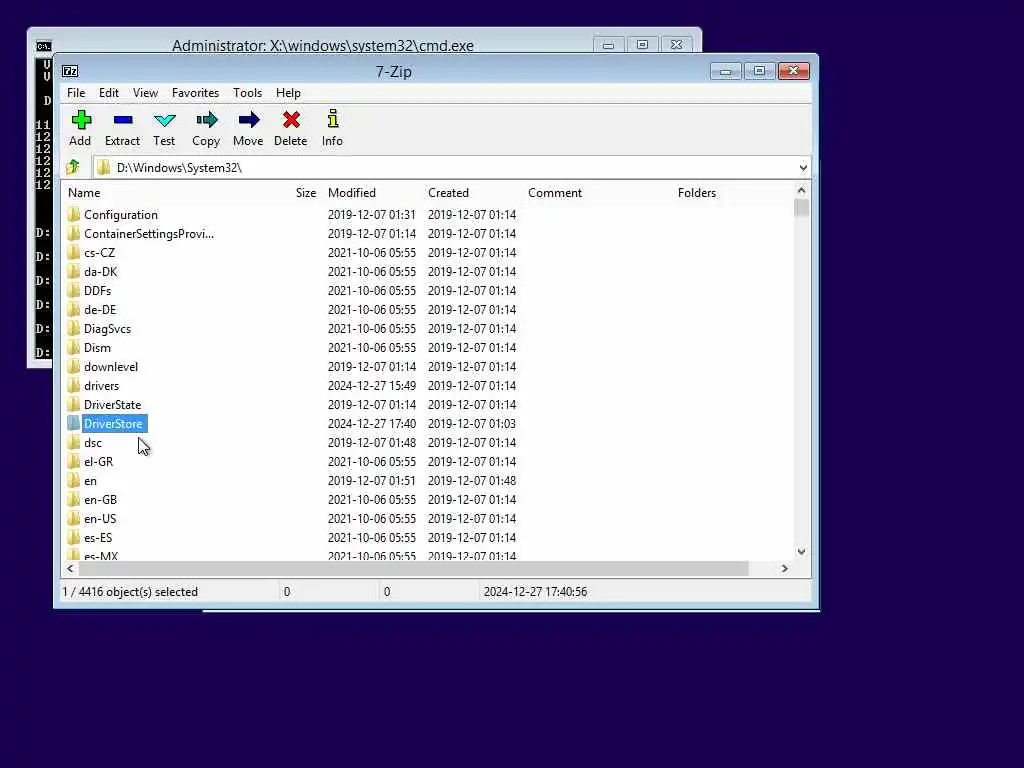
Task: Select the DriverState folder icon
Action: pos(74,404)
